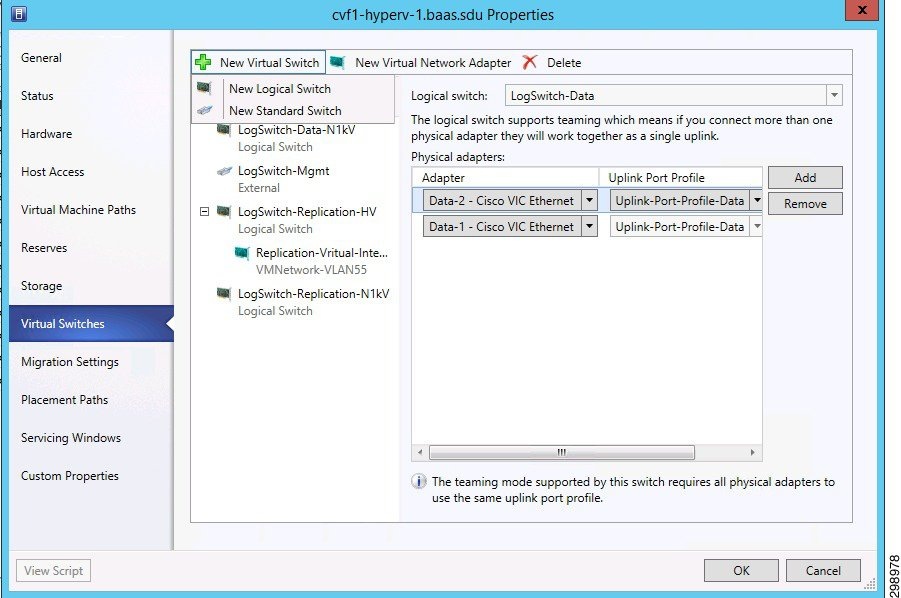
Task: Open the Logical switch LogSwitch-Data dropdown
Action: pyautogui.click(x=834, y=95)
